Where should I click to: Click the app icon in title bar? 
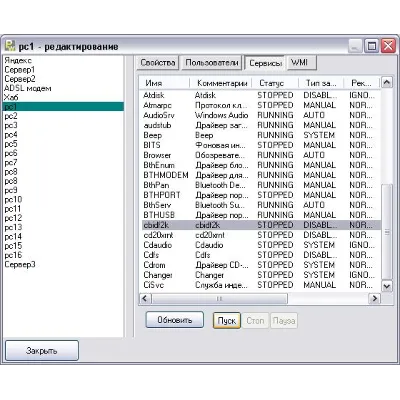[x=10, y=46]
